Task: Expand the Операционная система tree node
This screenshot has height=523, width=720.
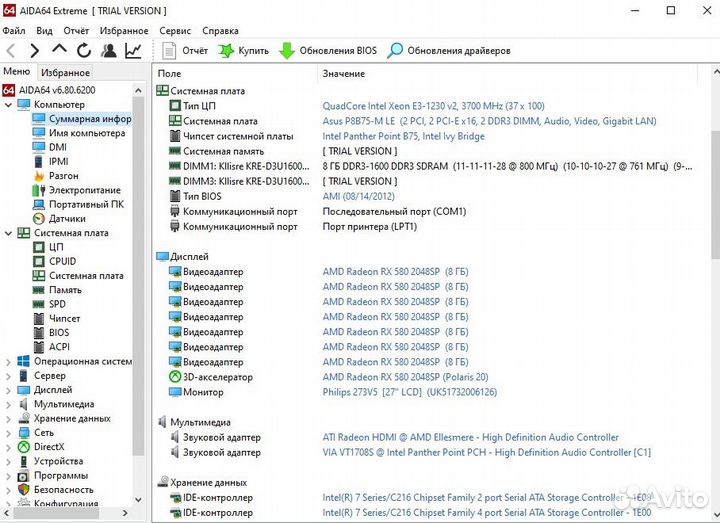Action: pos(8,362)
